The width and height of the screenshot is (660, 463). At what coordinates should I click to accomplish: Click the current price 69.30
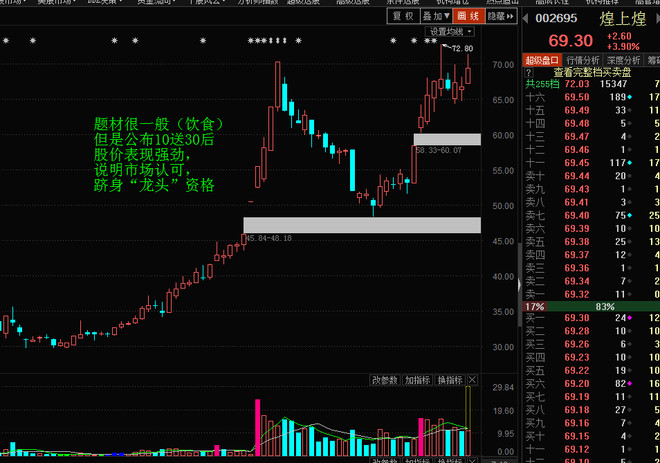pos(570,41)
